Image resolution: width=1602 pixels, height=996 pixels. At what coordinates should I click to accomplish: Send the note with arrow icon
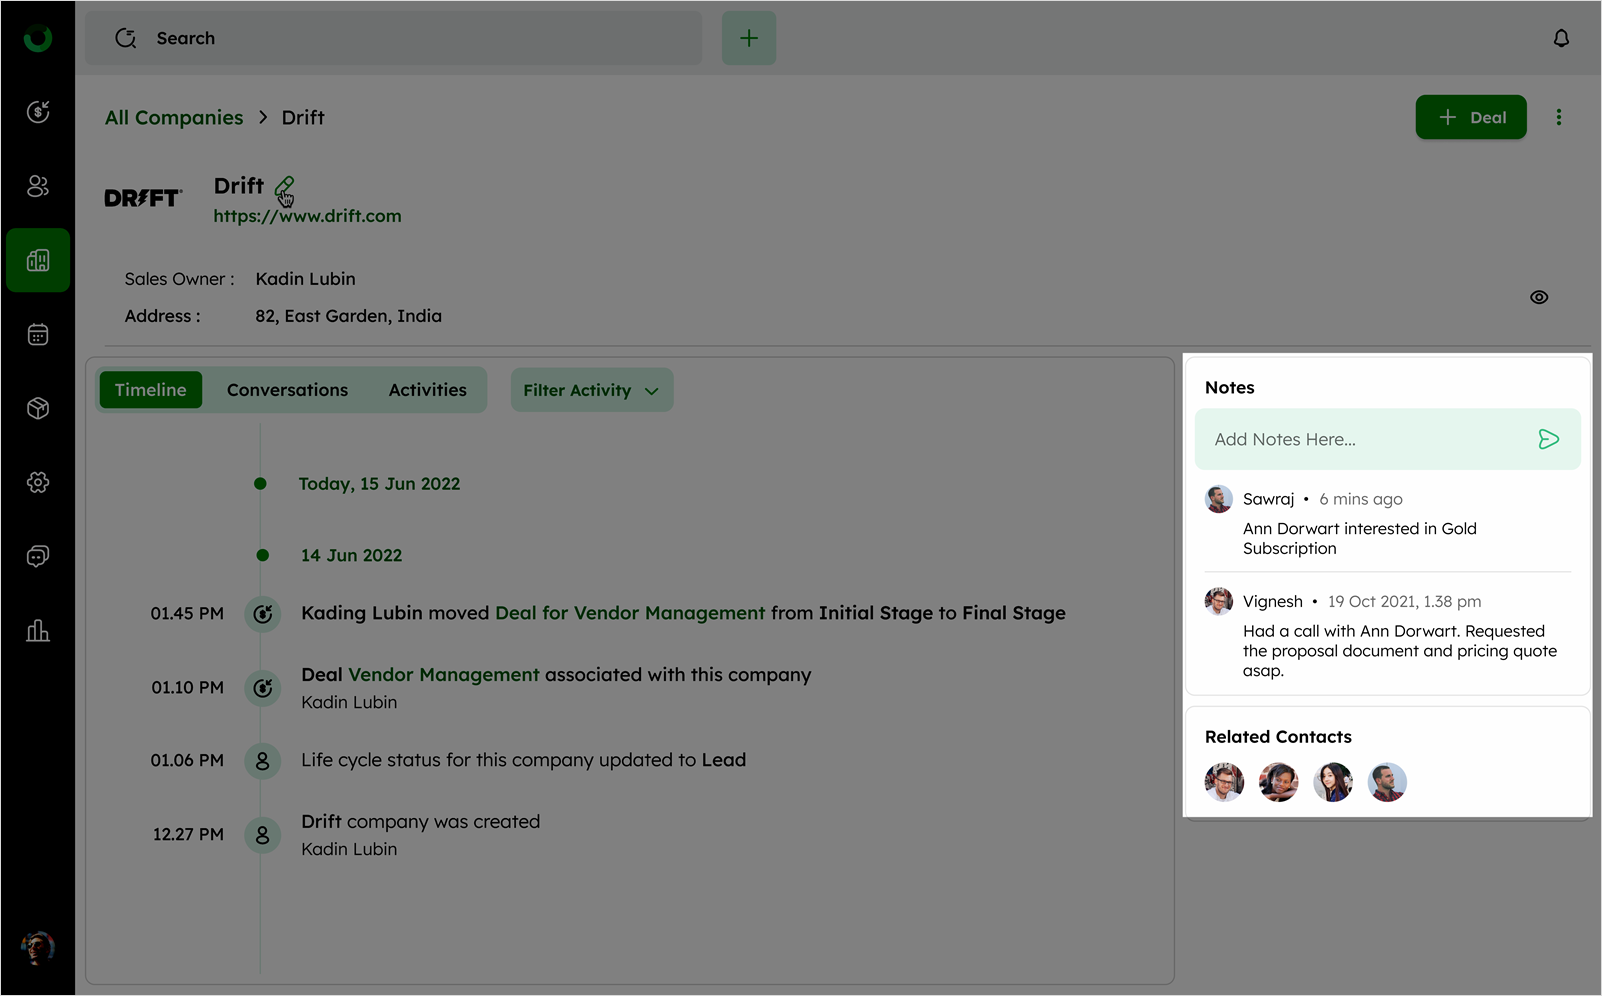pos(1548,439)
